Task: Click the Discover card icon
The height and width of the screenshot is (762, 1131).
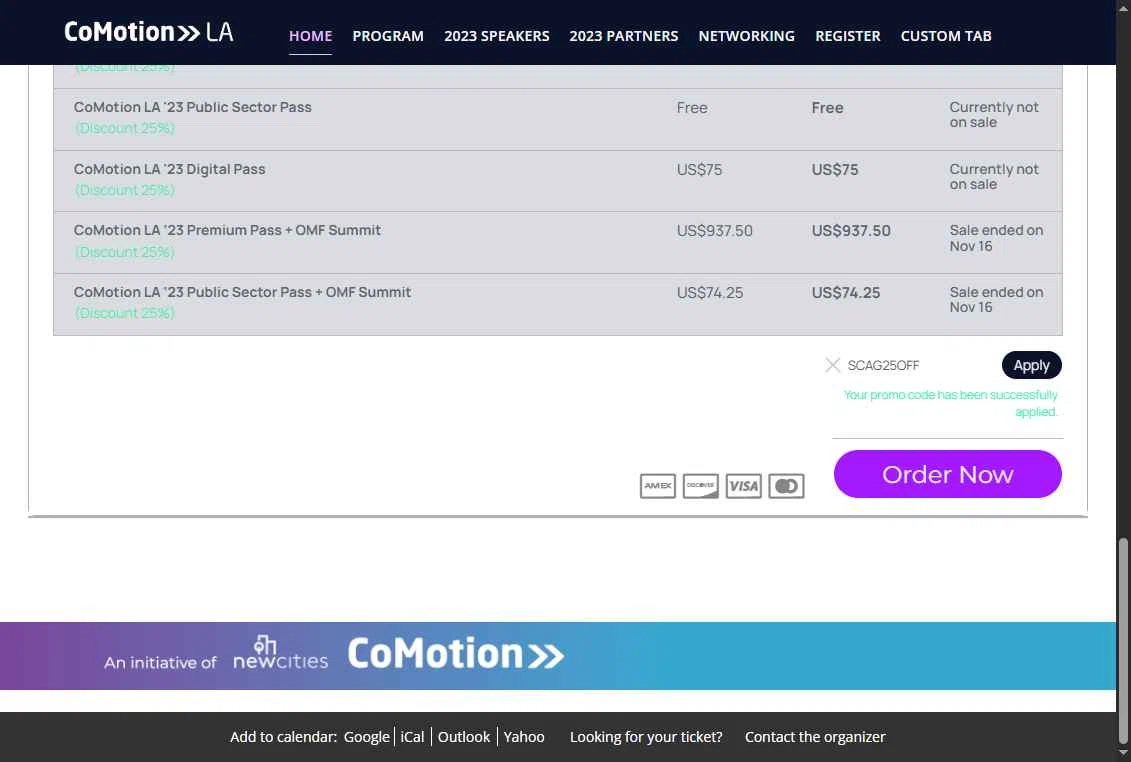Action: point(700,486)
